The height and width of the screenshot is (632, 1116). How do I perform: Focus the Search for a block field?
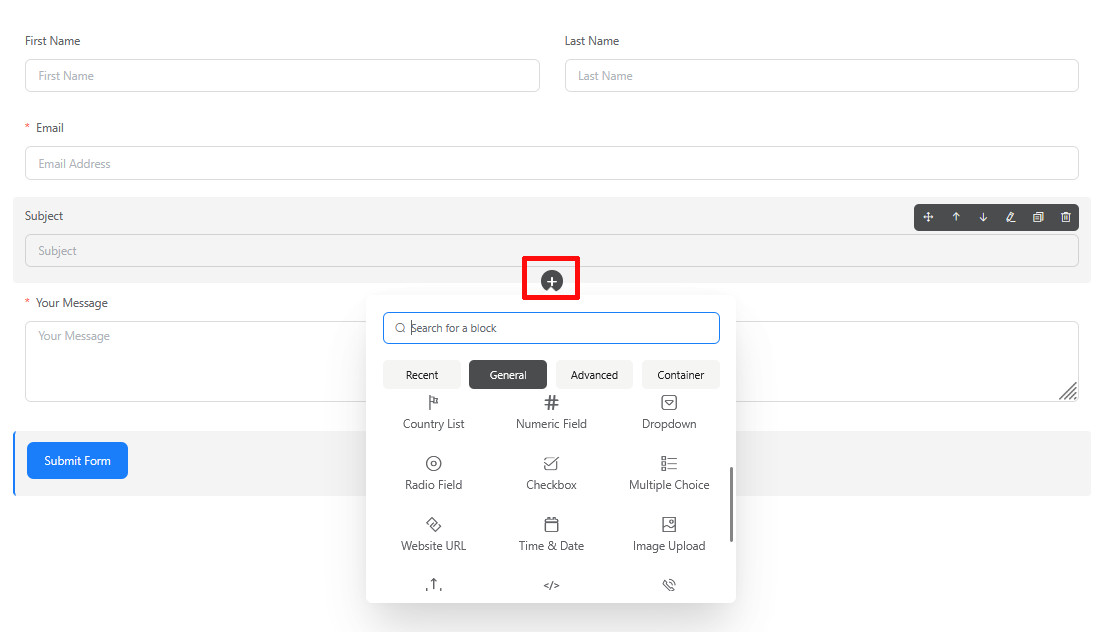tap(552, 328)
